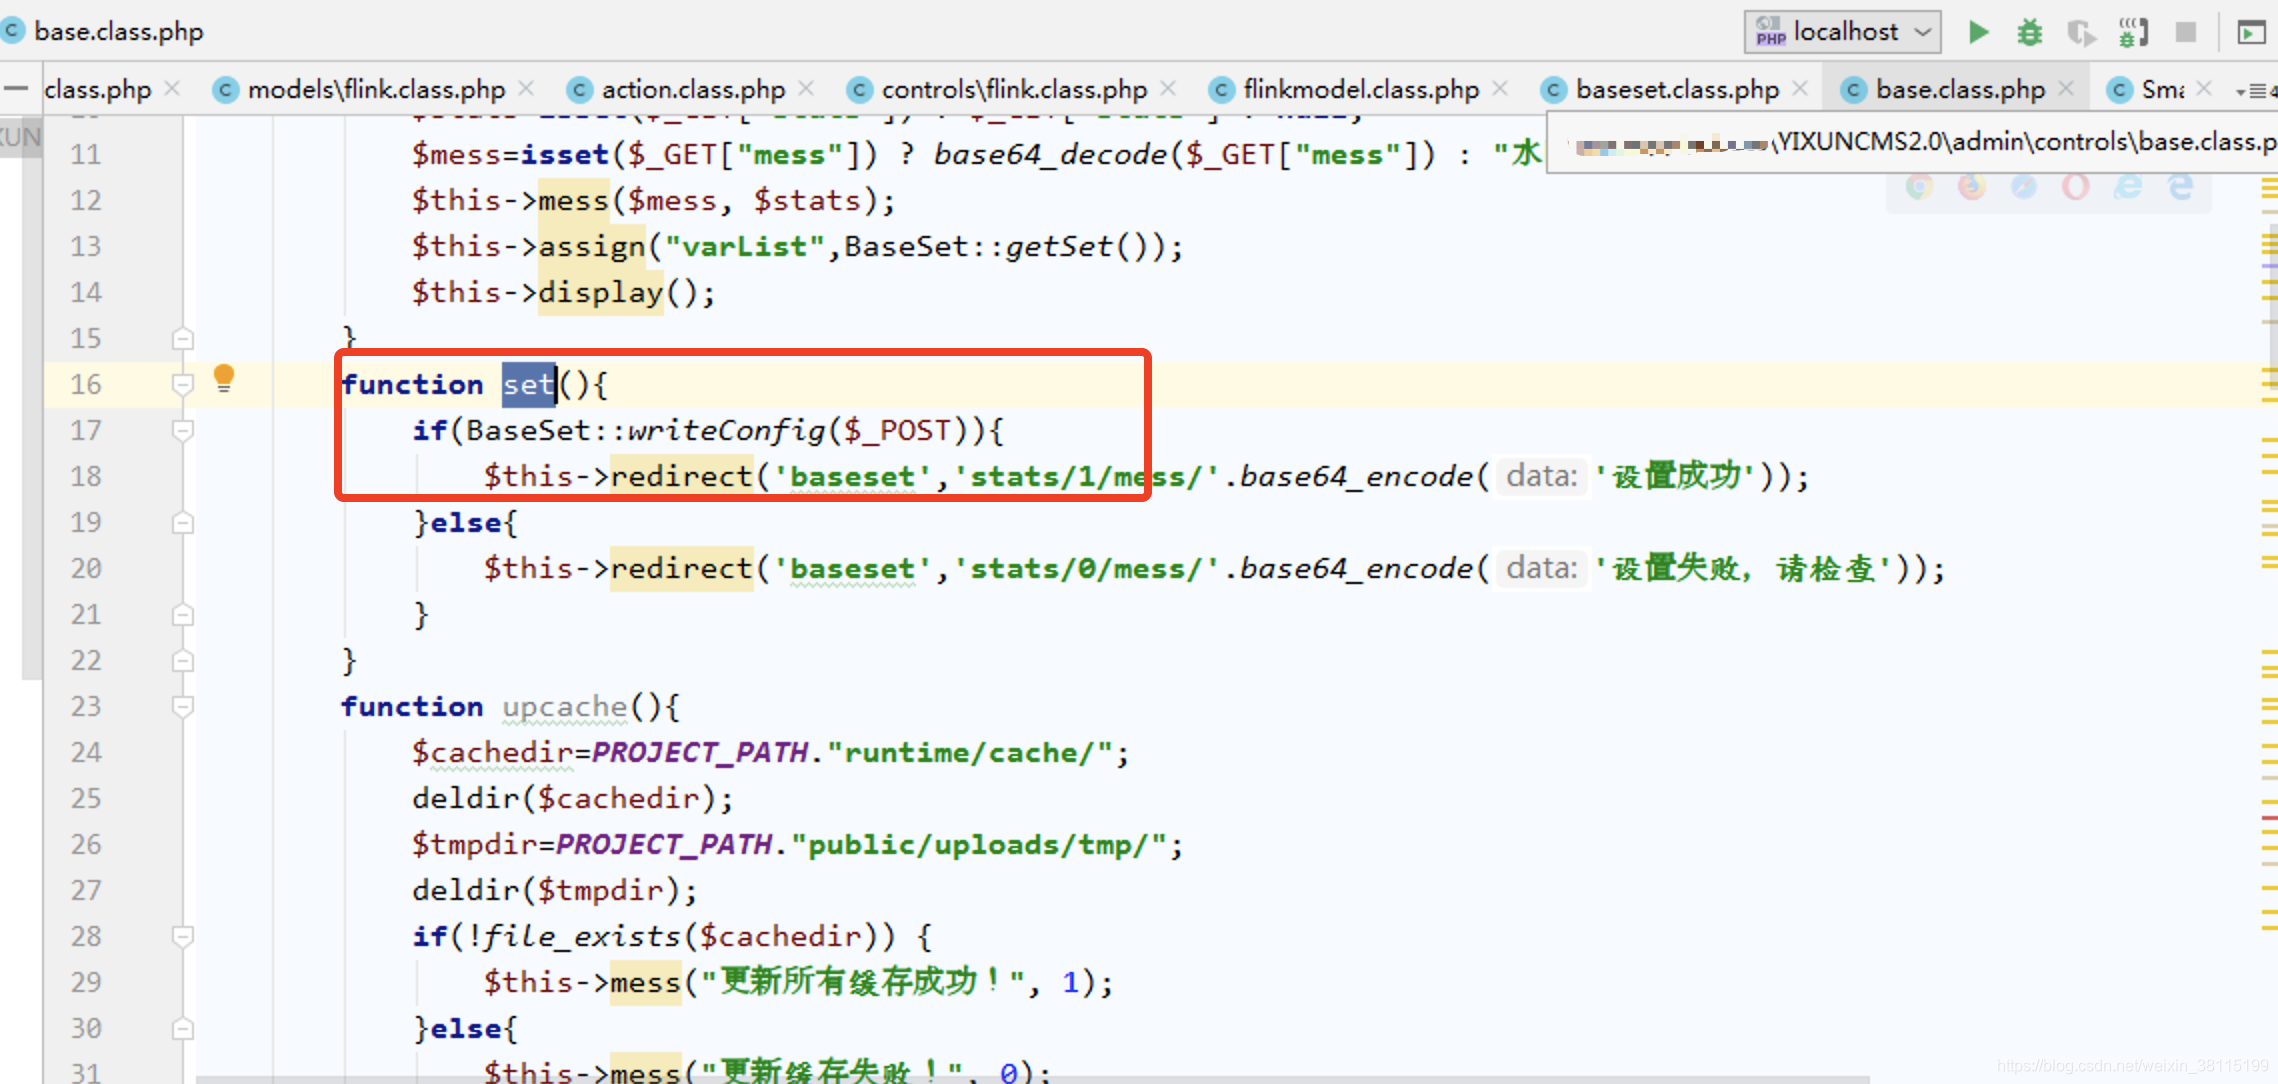2278x1084 pixels.
Task: Close the base.class.php tab
Action: (x=2066, y=89)
